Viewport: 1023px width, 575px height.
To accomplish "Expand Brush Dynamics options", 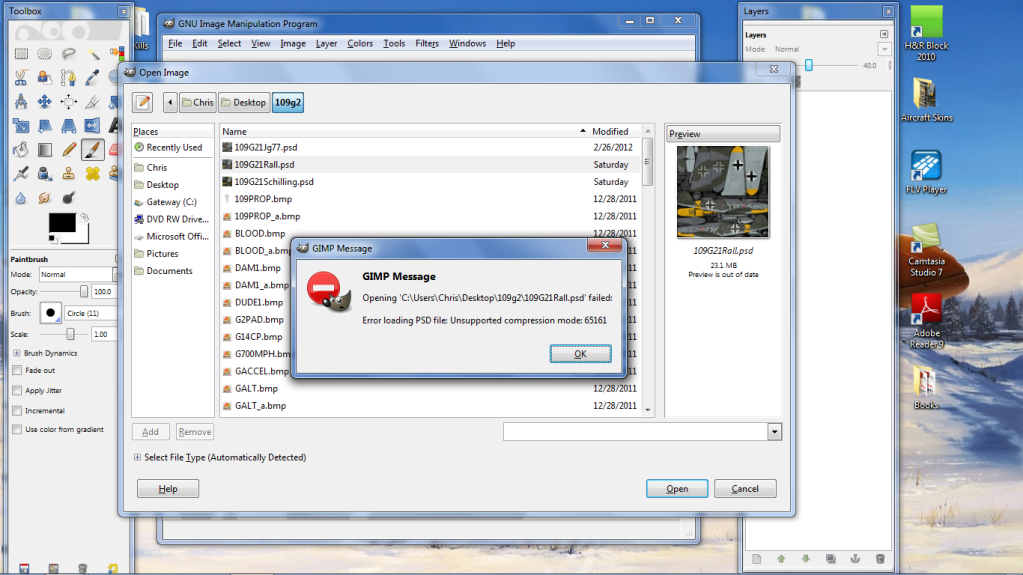I will 16,353.
